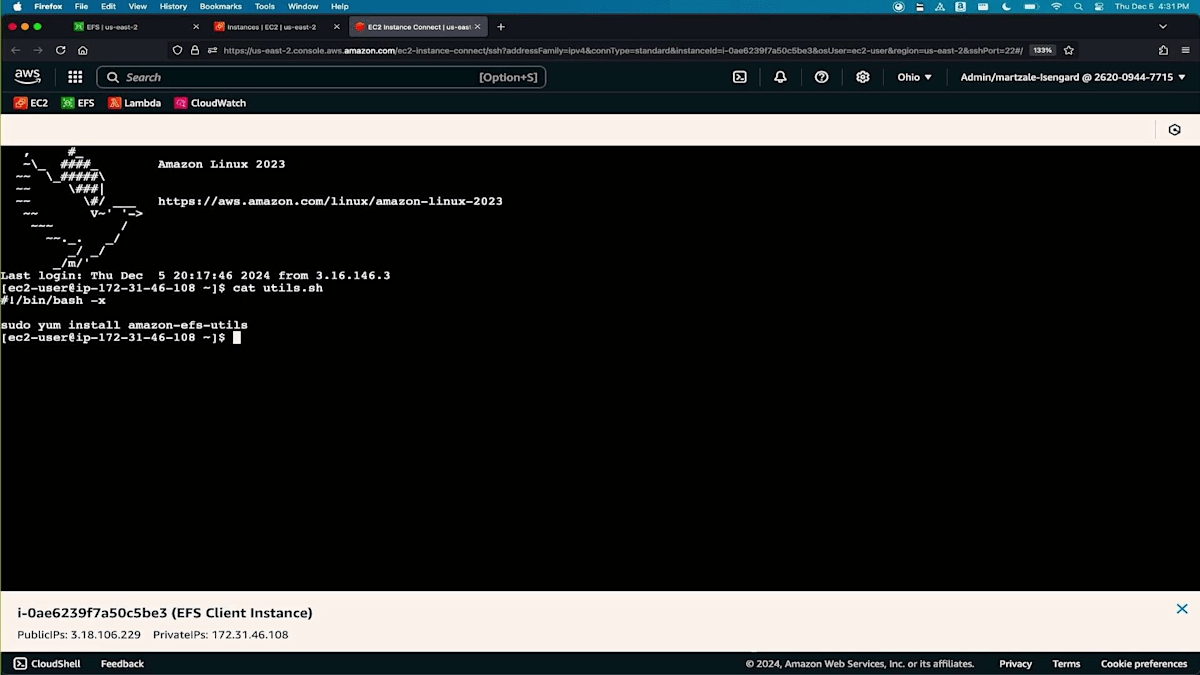Close the EFS Client Instance info bar

coord(1182,609)
